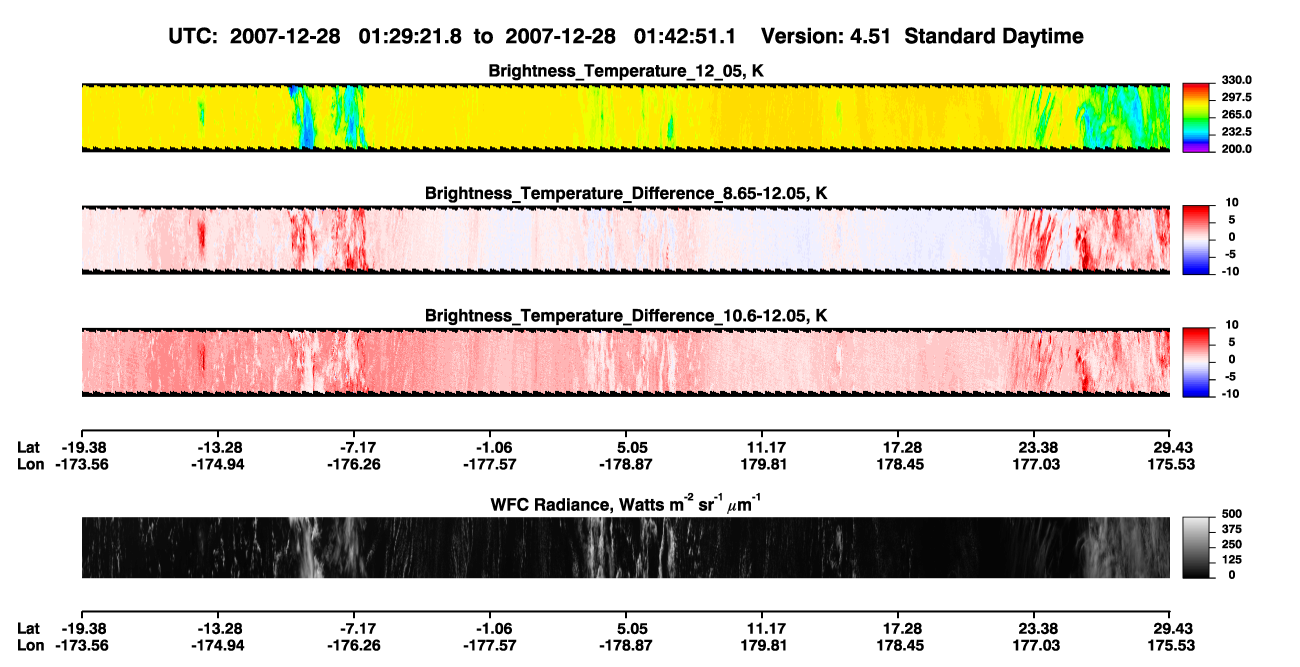
Task: Click the 'Lat' label of the axis under WFC Radiance
Action: point(29,629)
